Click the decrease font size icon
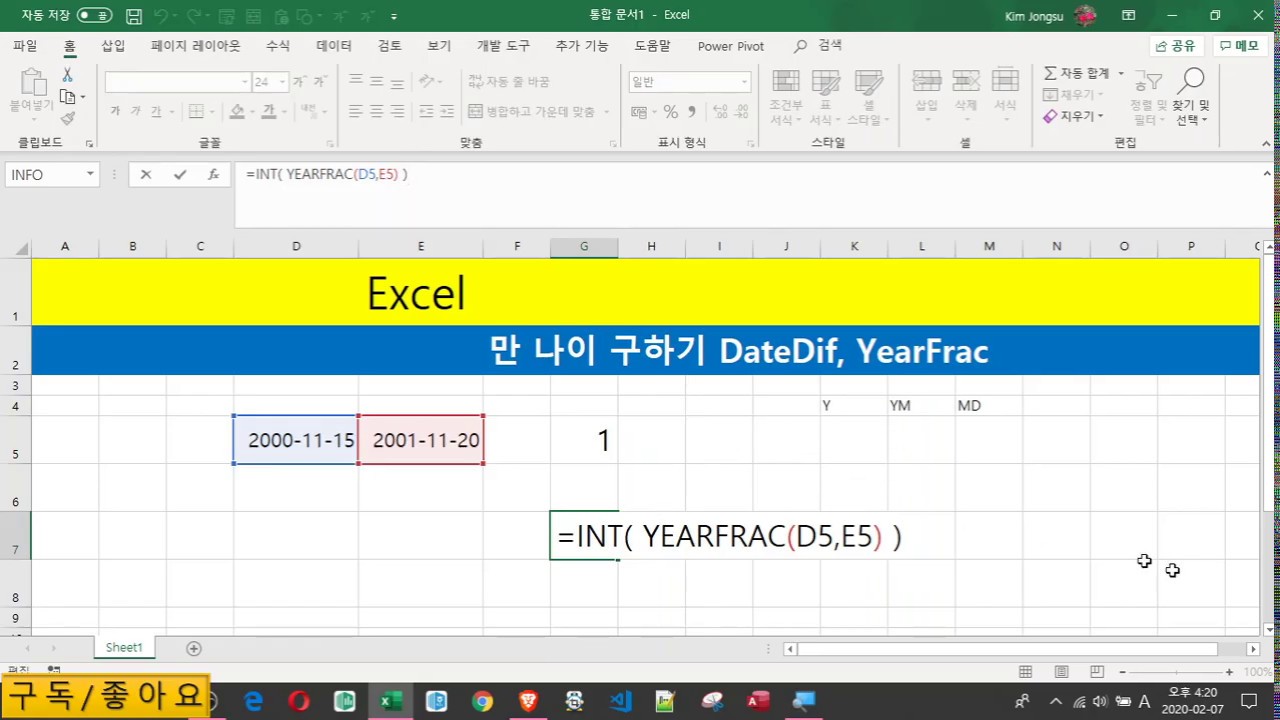The width and height of the screenshot is (1280, 720). (320, 82)
